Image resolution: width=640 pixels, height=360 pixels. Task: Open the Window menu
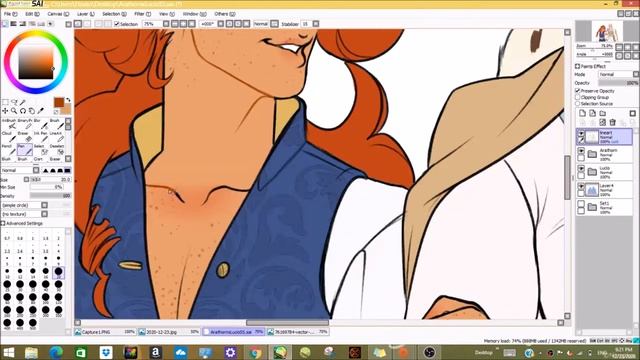point(194,14)
